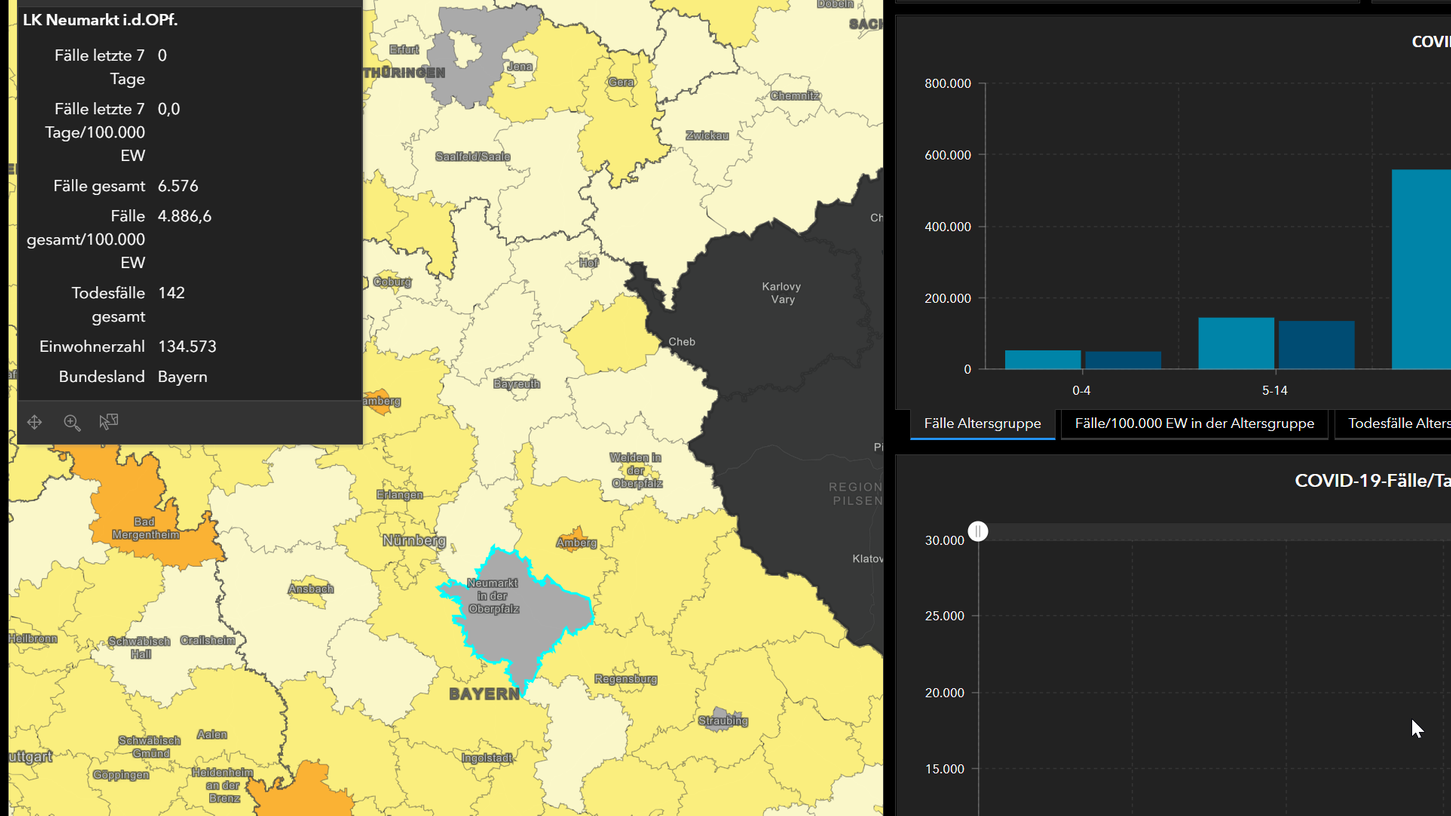This screenshot has width=1451, height=816.
Task: Click the Karlovy Vary region label
Action: click(781, 293)
